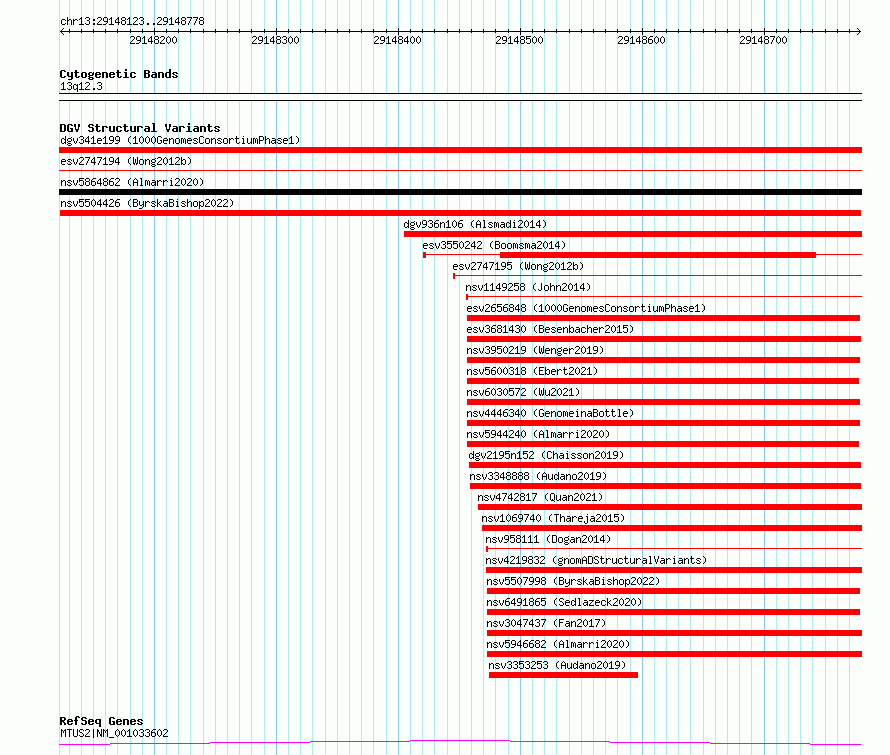This screenshot has width=890, height=755.
Task: Open nsv3353253 (Audano2019) label
Action: pos(557,665)
